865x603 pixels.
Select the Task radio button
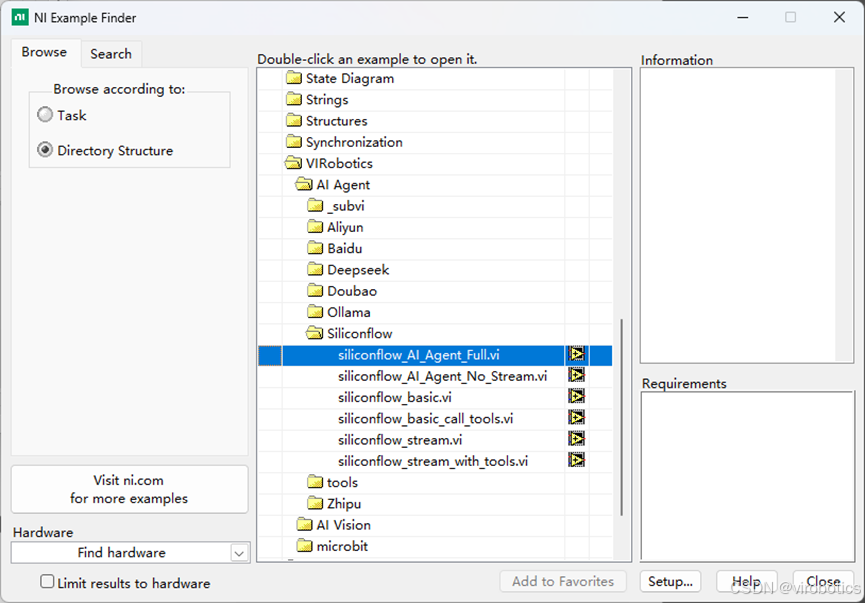(x=45, y=115)
